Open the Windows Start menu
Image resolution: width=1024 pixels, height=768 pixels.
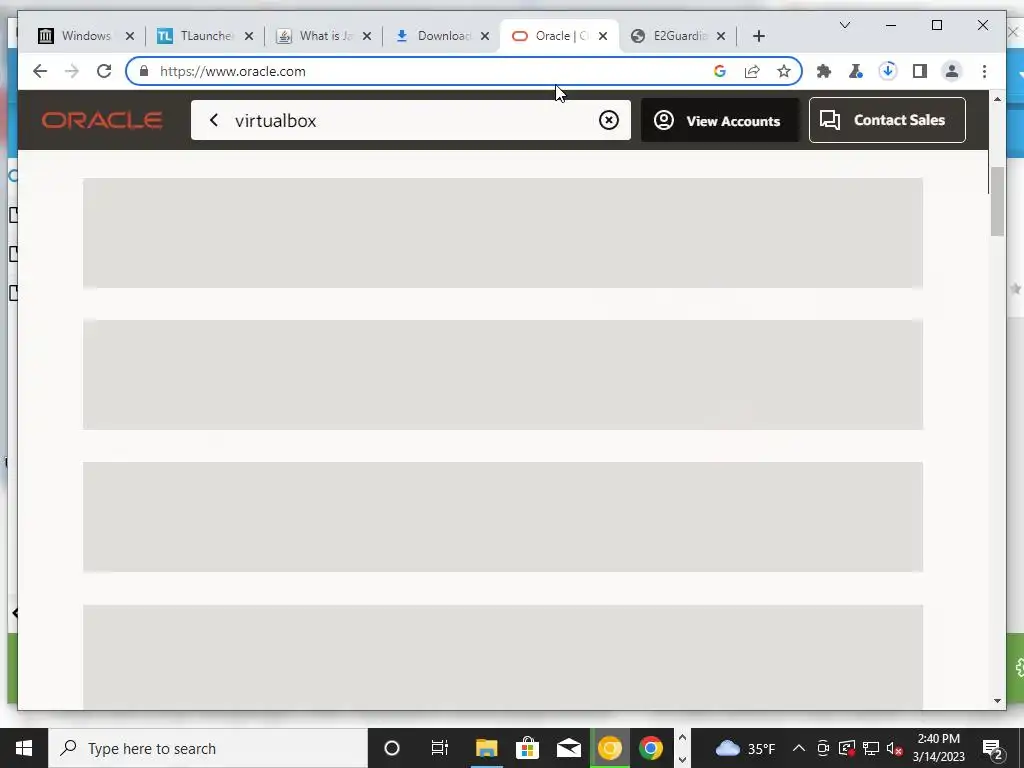point(24,748)
